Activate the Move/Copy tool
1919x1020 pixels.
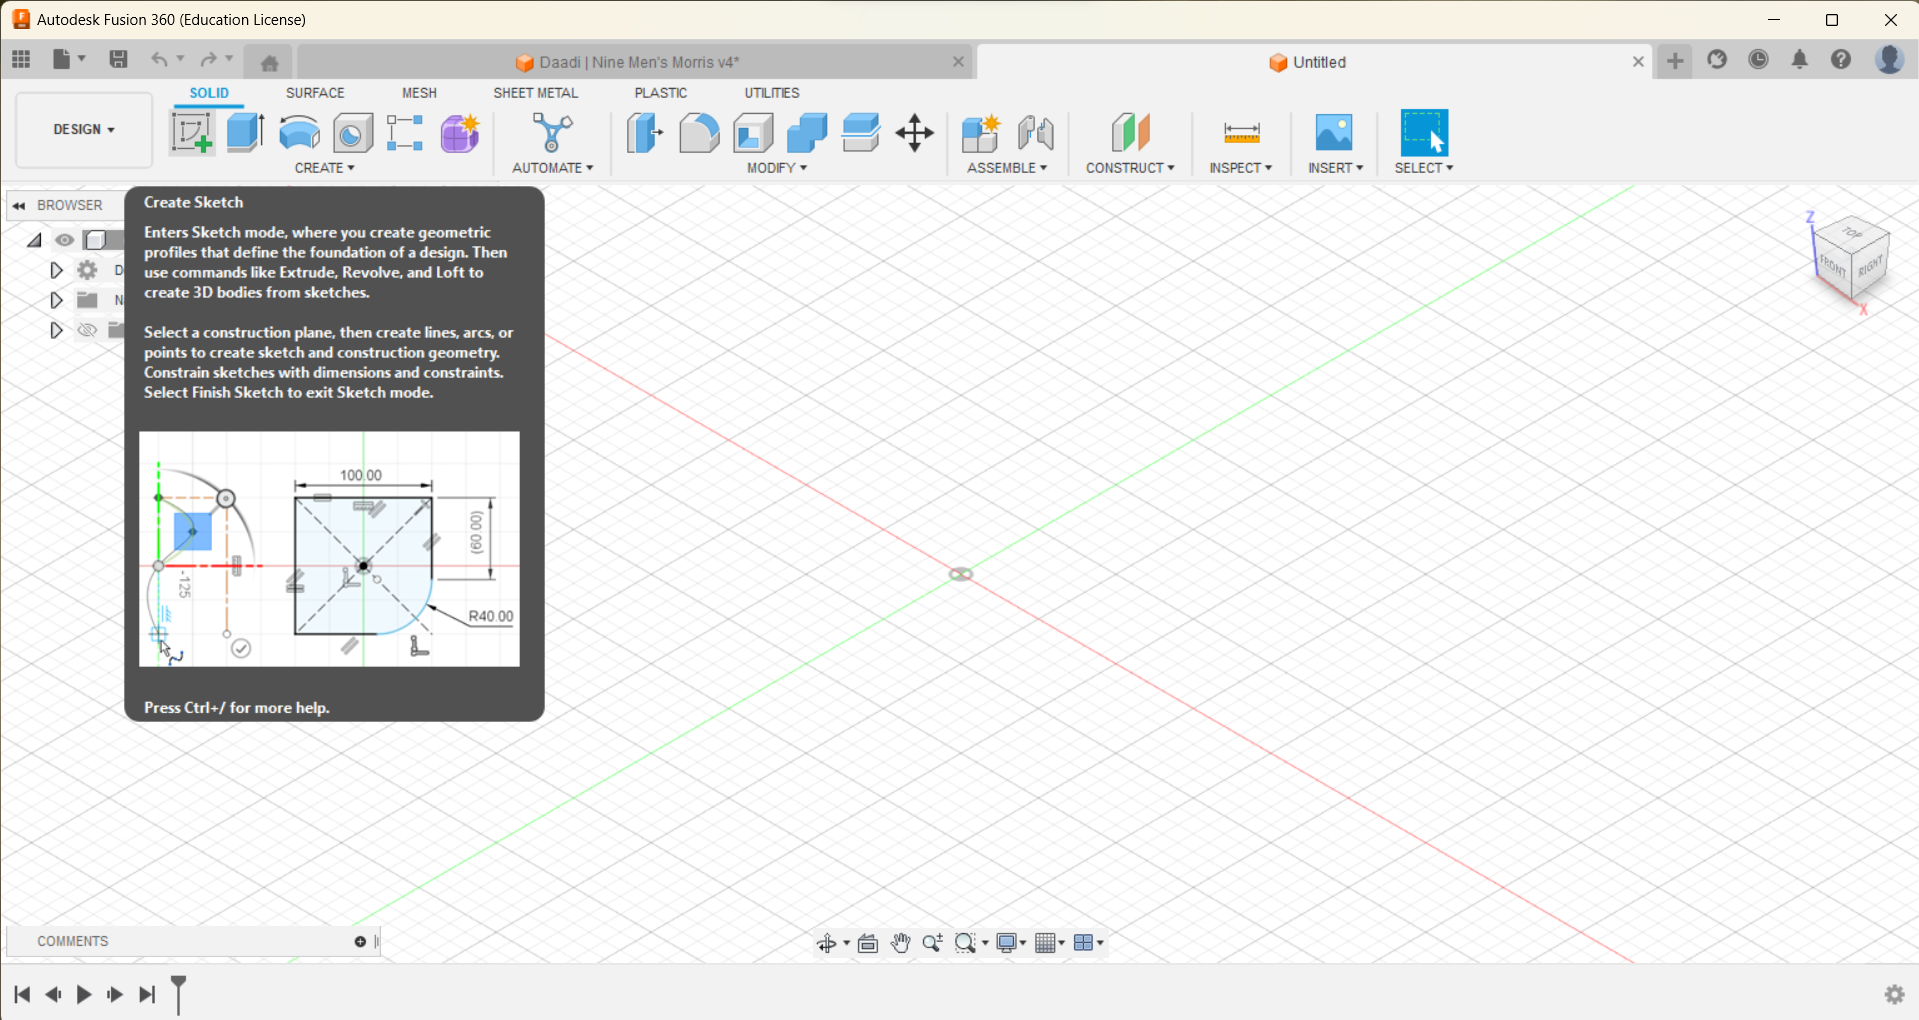point(914,133)
